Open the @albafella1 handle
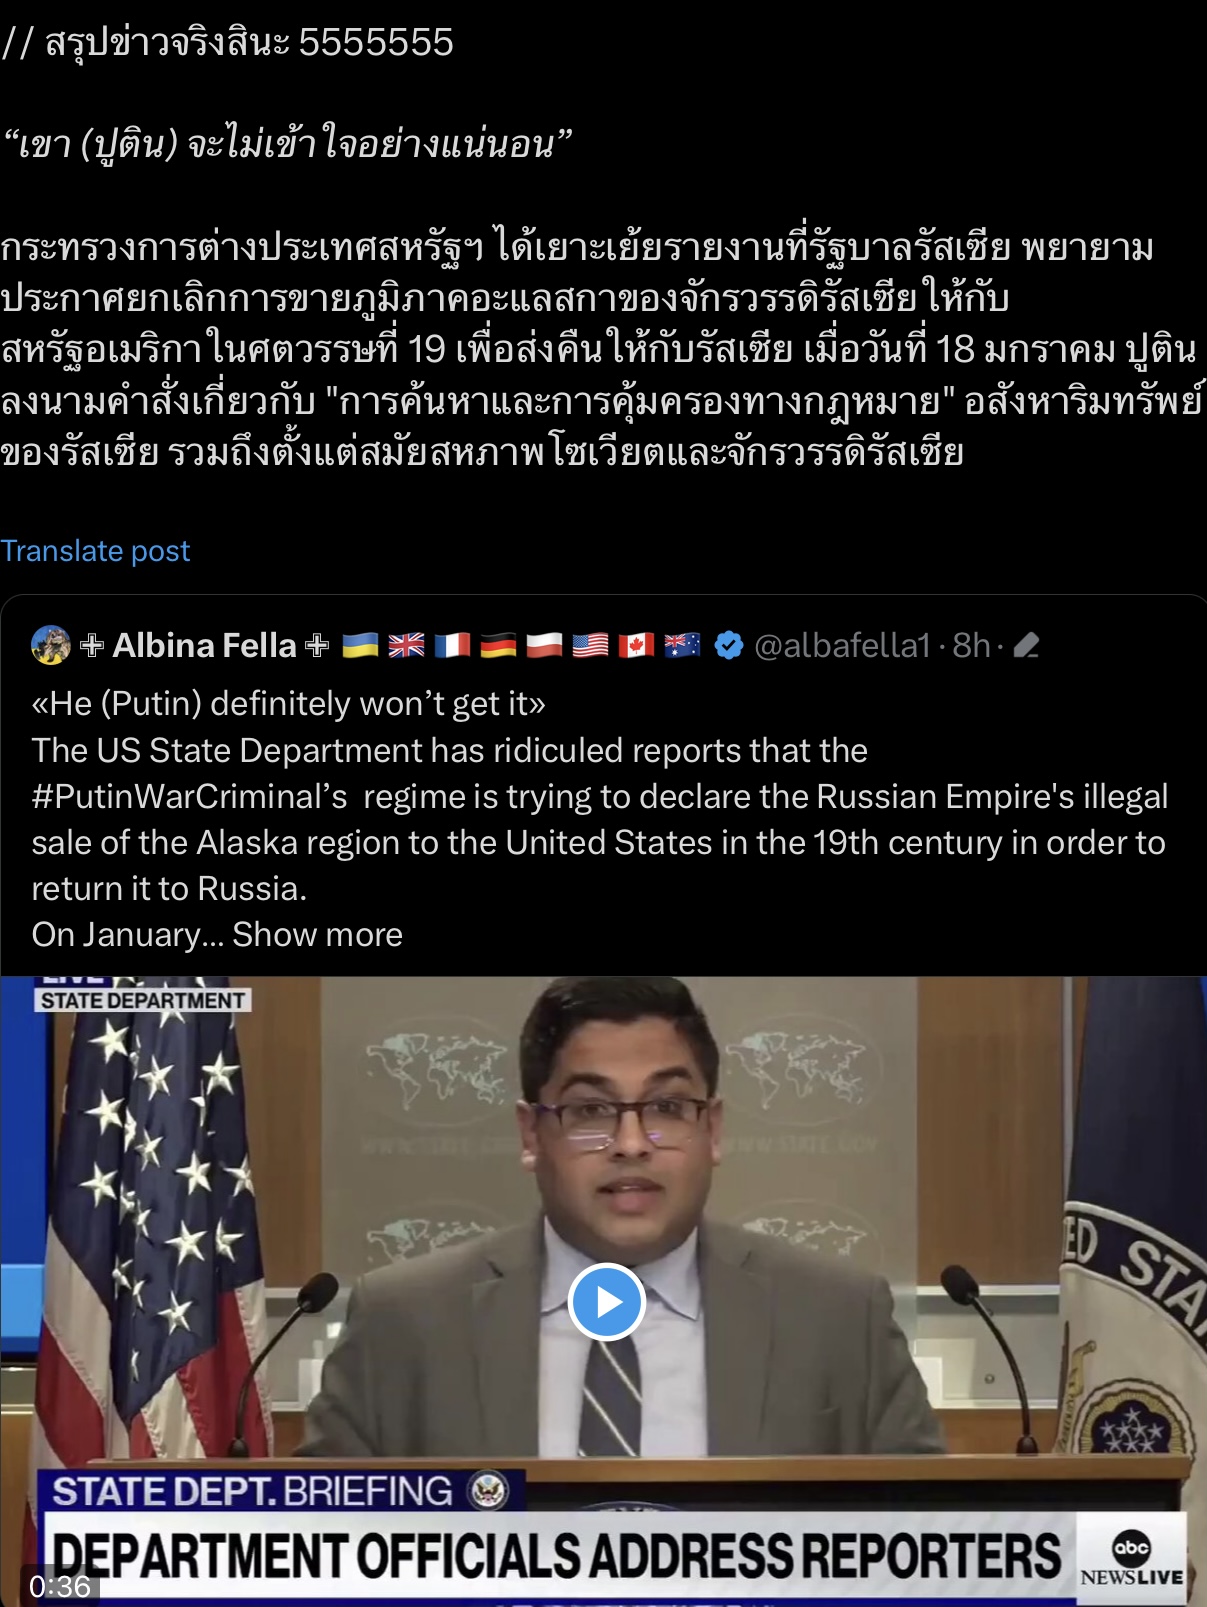This screenshot has height=1607, width=1207. coord(843,646)
